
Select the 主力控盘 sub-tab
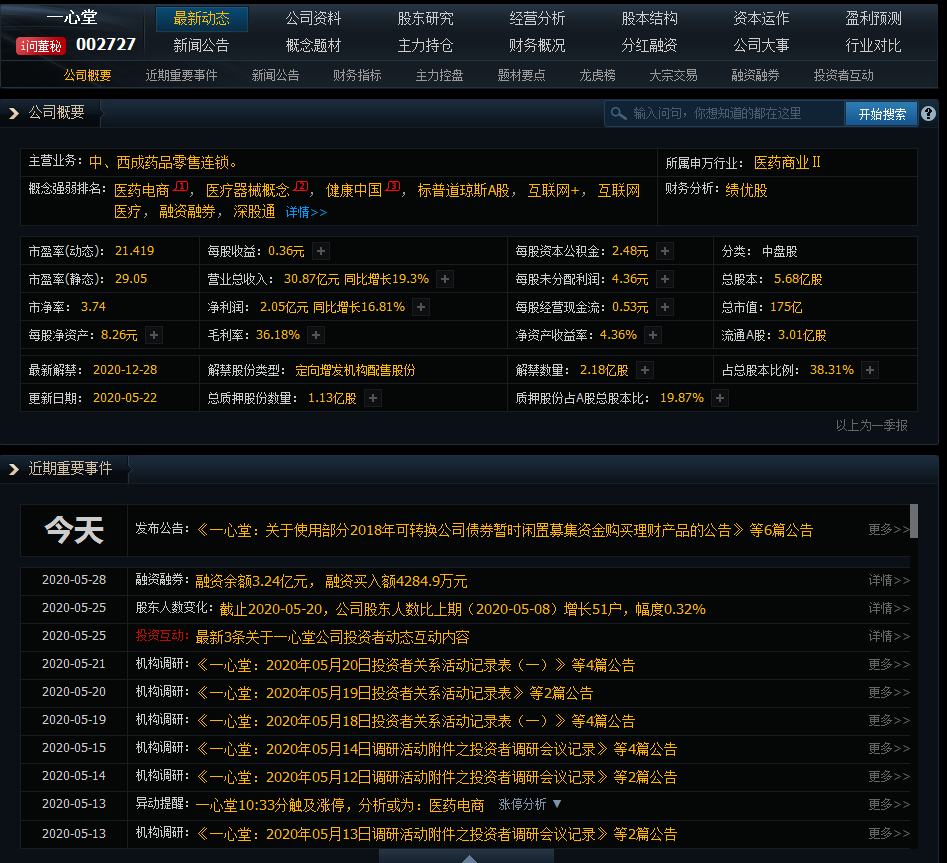(439, 75)
